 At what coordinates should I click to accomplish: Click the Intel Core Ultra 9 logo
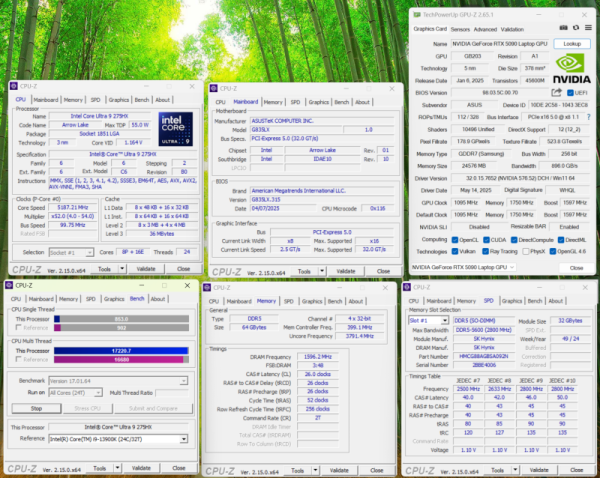(x=176, y=129)
